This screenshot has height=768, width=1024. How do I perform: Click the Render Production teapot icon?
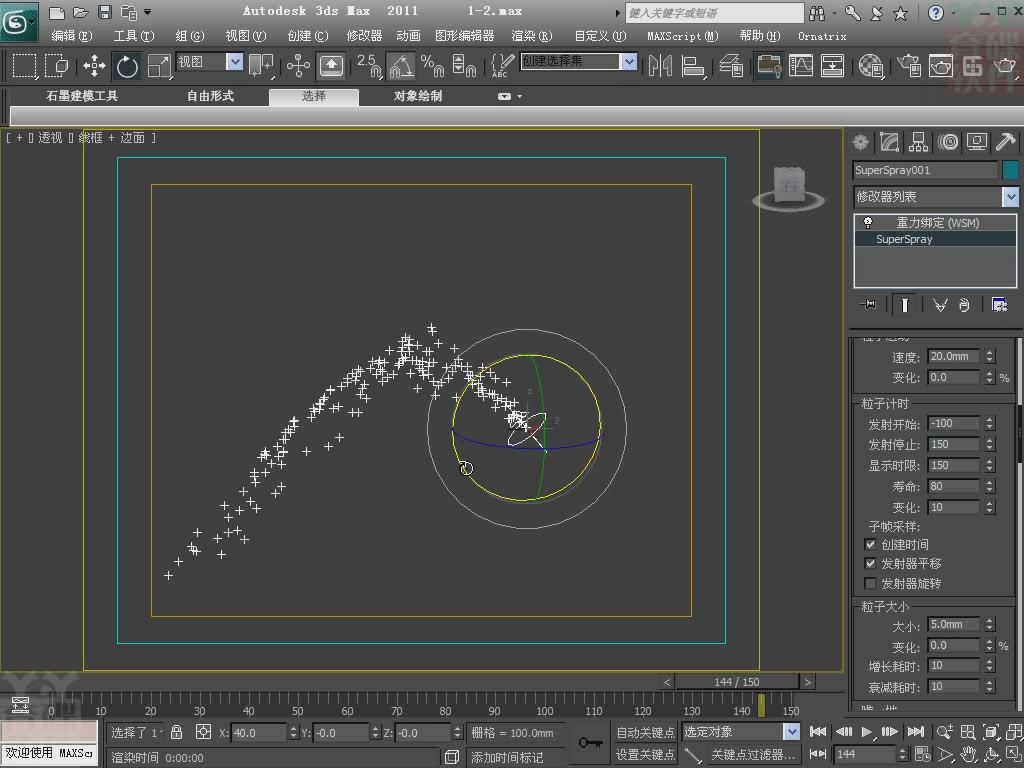[1005, 65]
